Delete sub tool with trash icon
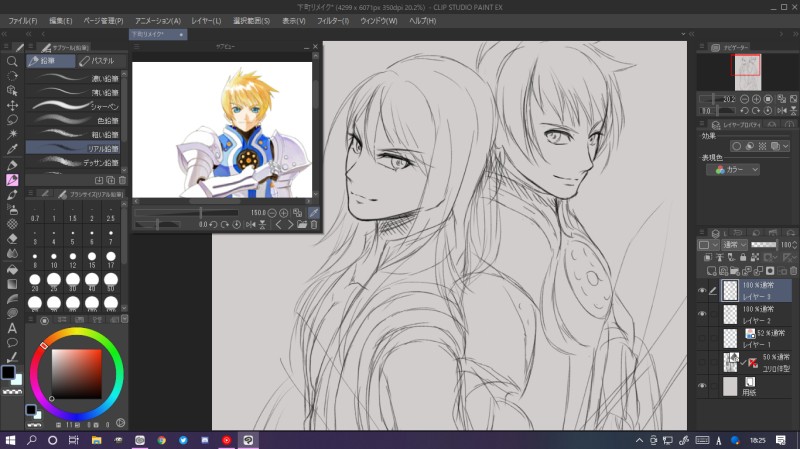800x449 pixels. pos(122,180)
